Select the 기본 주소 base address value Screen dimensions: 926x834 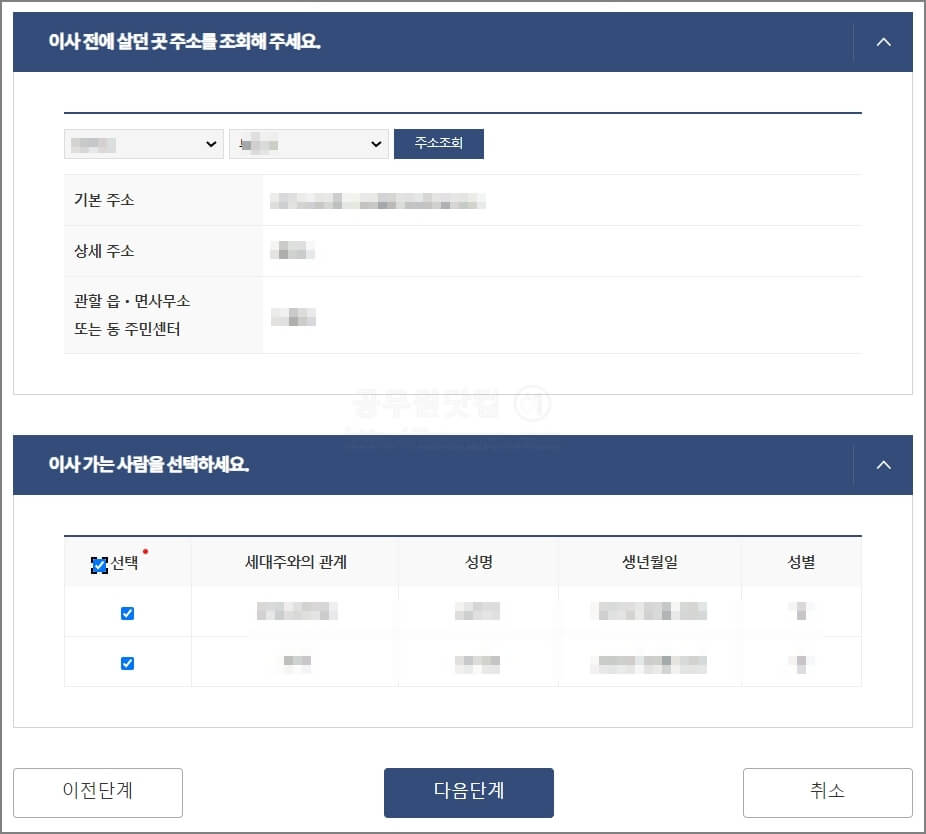380,201
